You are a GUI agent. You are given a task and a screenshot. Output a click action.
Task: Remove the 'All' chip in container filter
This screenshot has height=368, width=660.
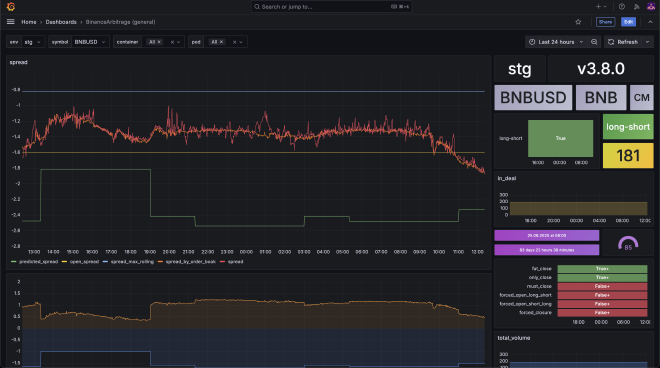pos(159,42)
